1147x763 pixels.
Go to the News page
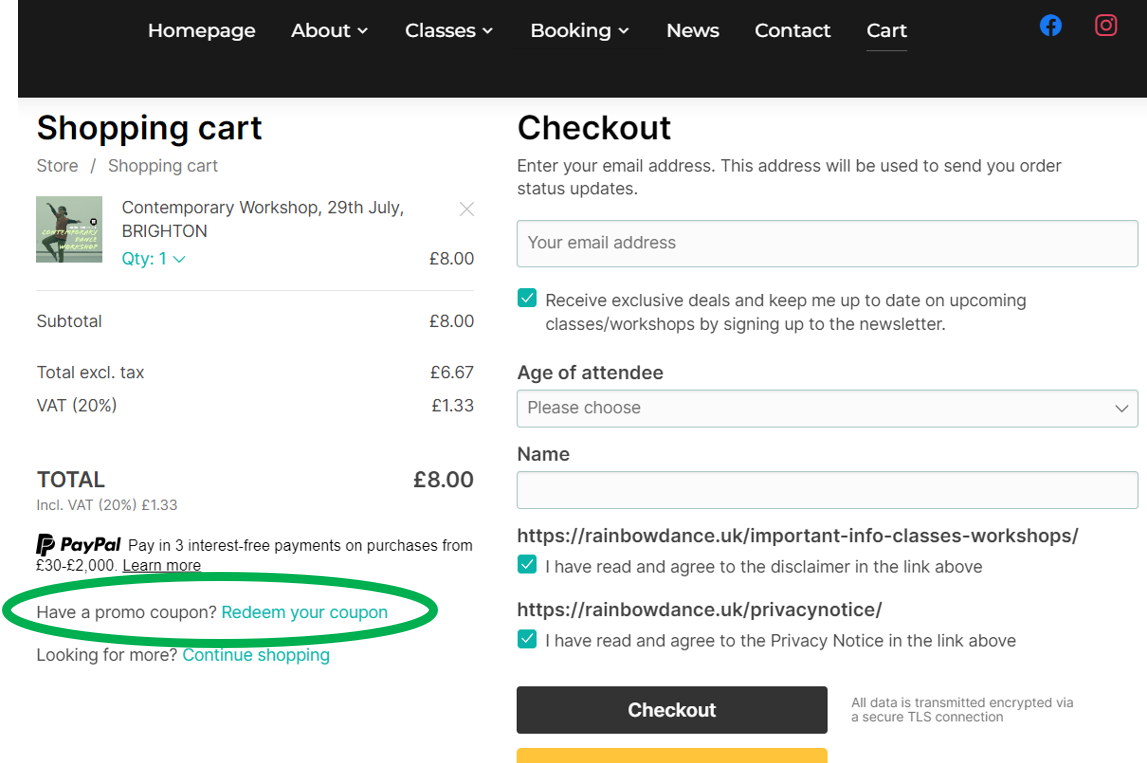coord(692,31)
